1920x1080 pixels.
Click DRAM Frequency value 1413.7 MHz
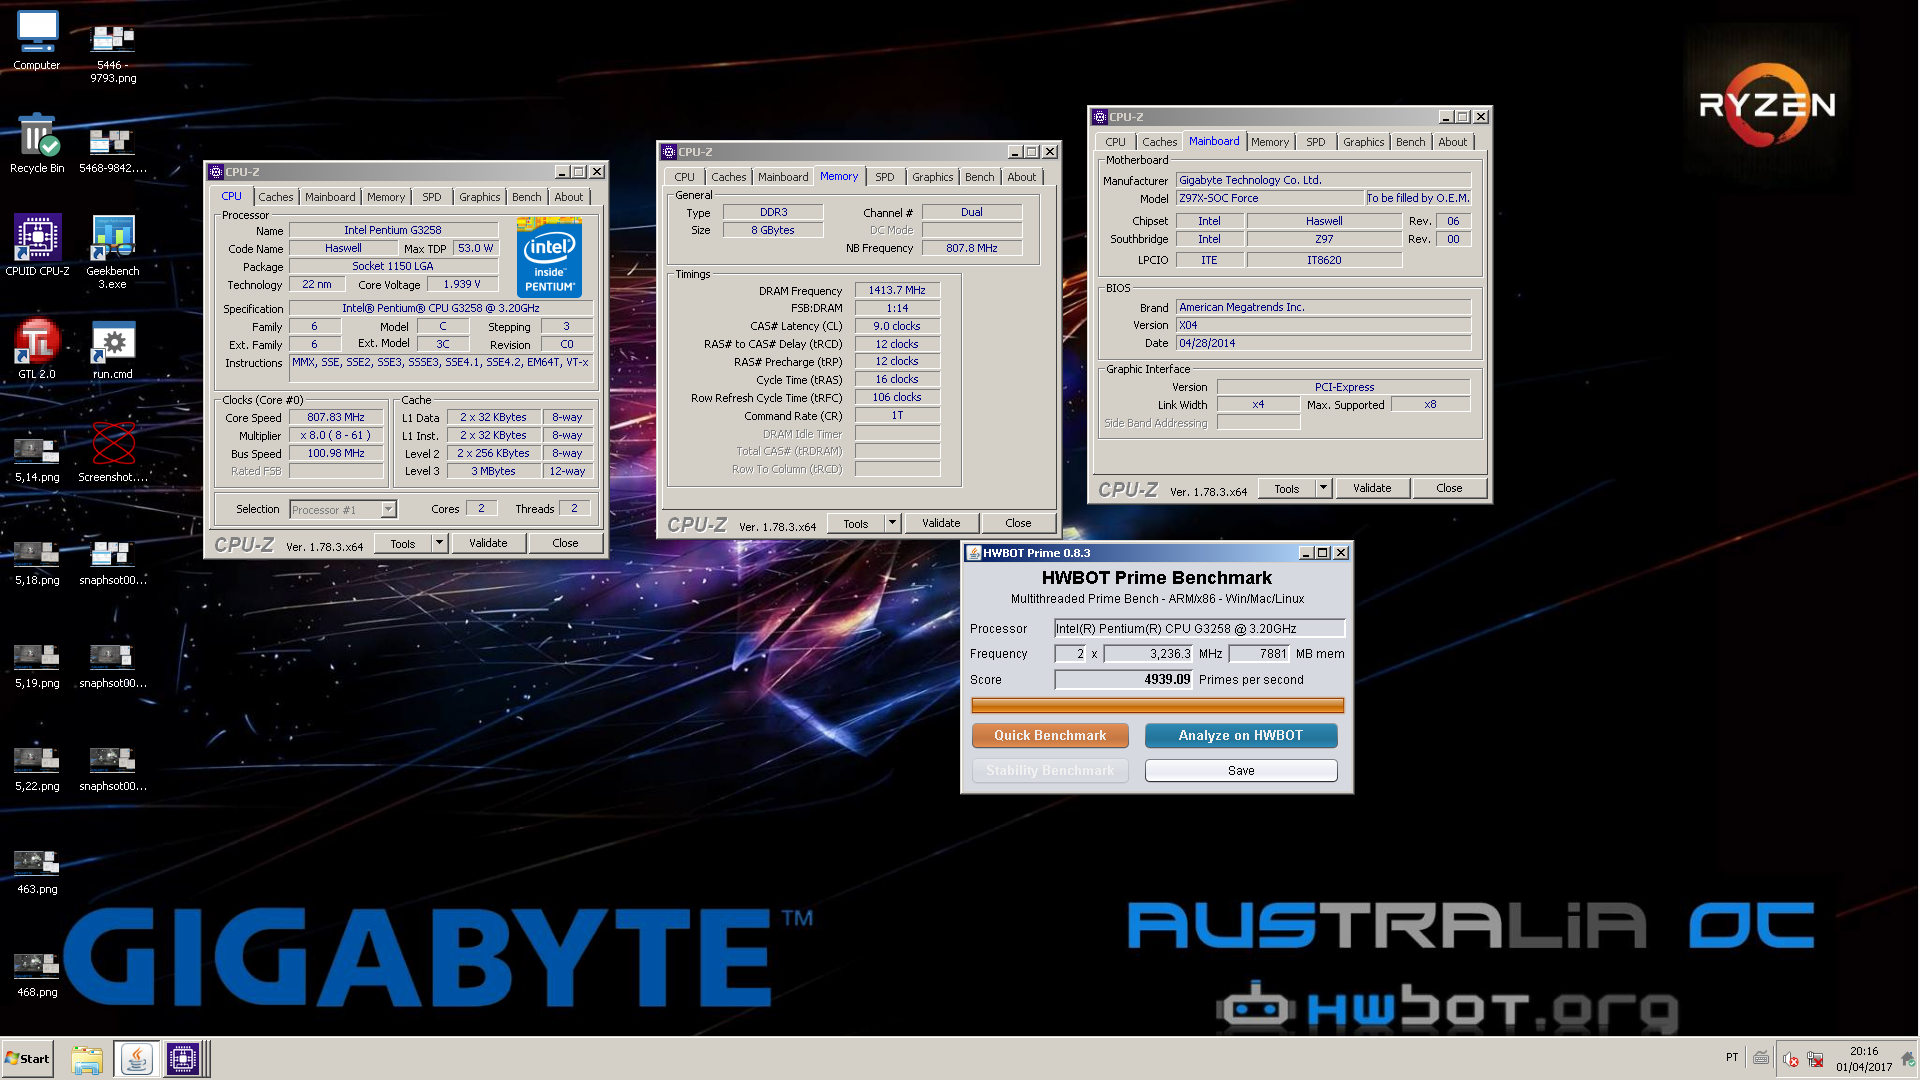coord(897,290)
